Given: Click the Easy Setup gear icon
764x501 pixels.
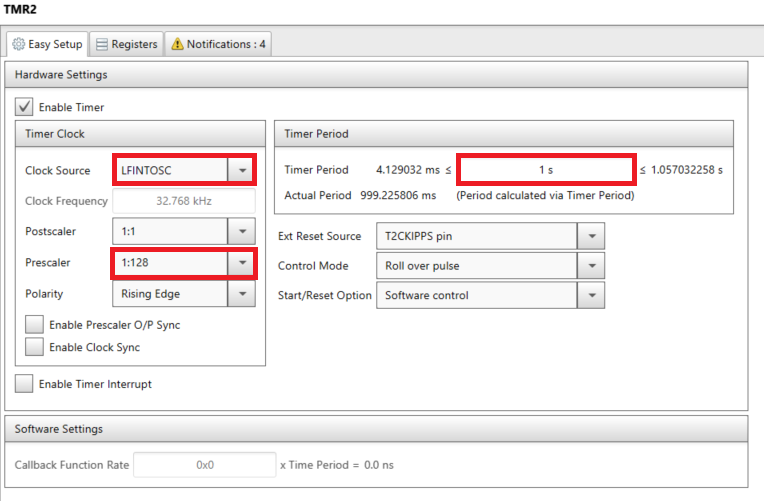Looking at the screenshot, I should [x=18, y=44].
